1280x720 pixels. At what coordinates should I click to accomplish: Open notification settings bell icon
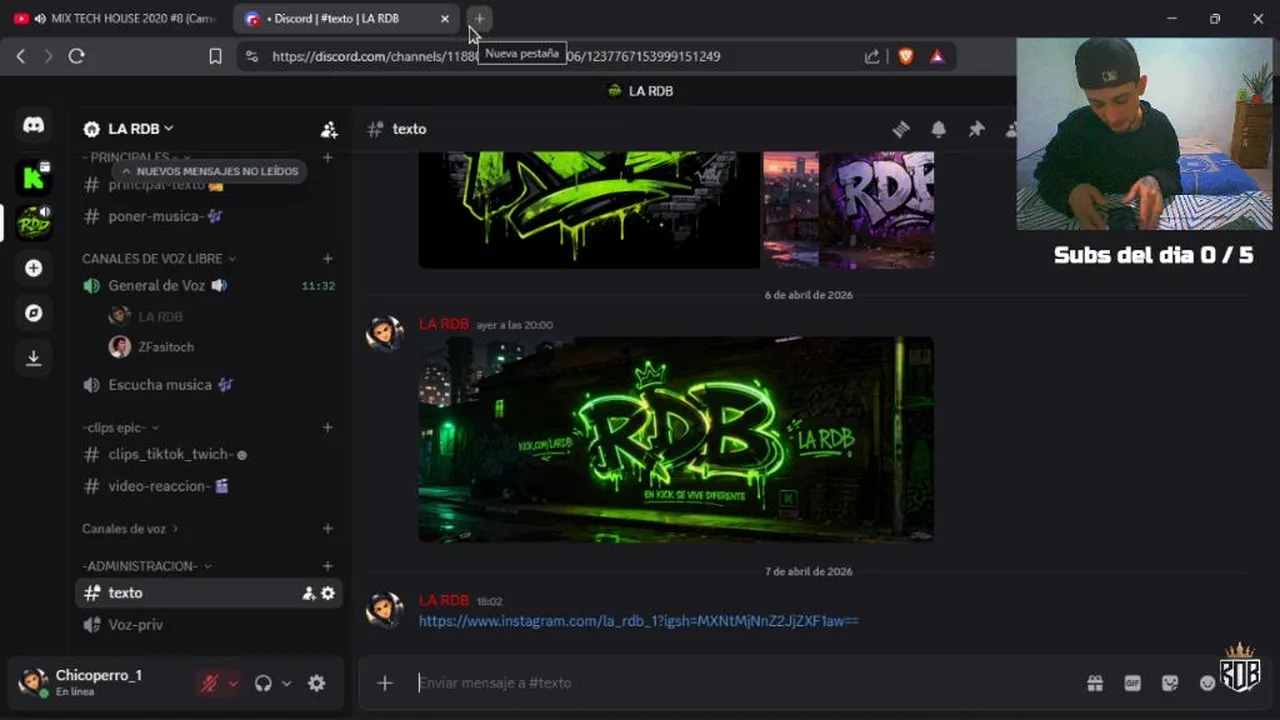tap(938, 129)
